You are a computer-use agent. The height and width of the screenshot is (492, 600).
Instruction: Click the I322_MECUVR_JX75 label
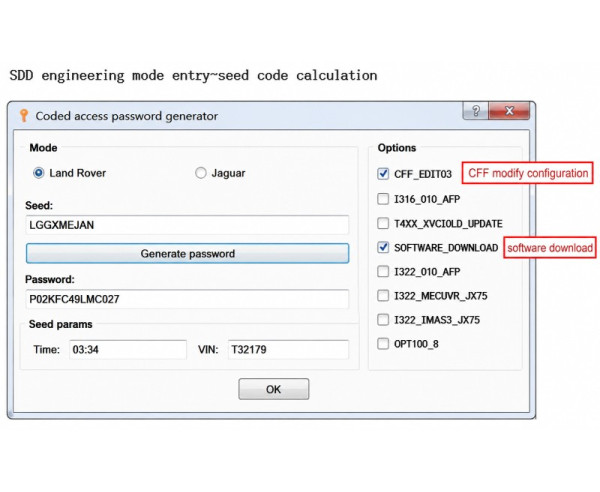441,296
